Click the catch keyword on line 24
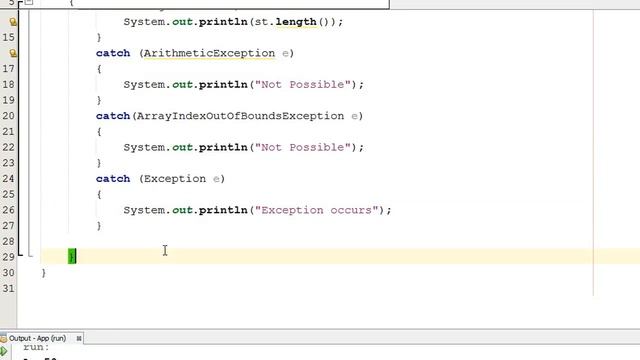 coord(113,179)
